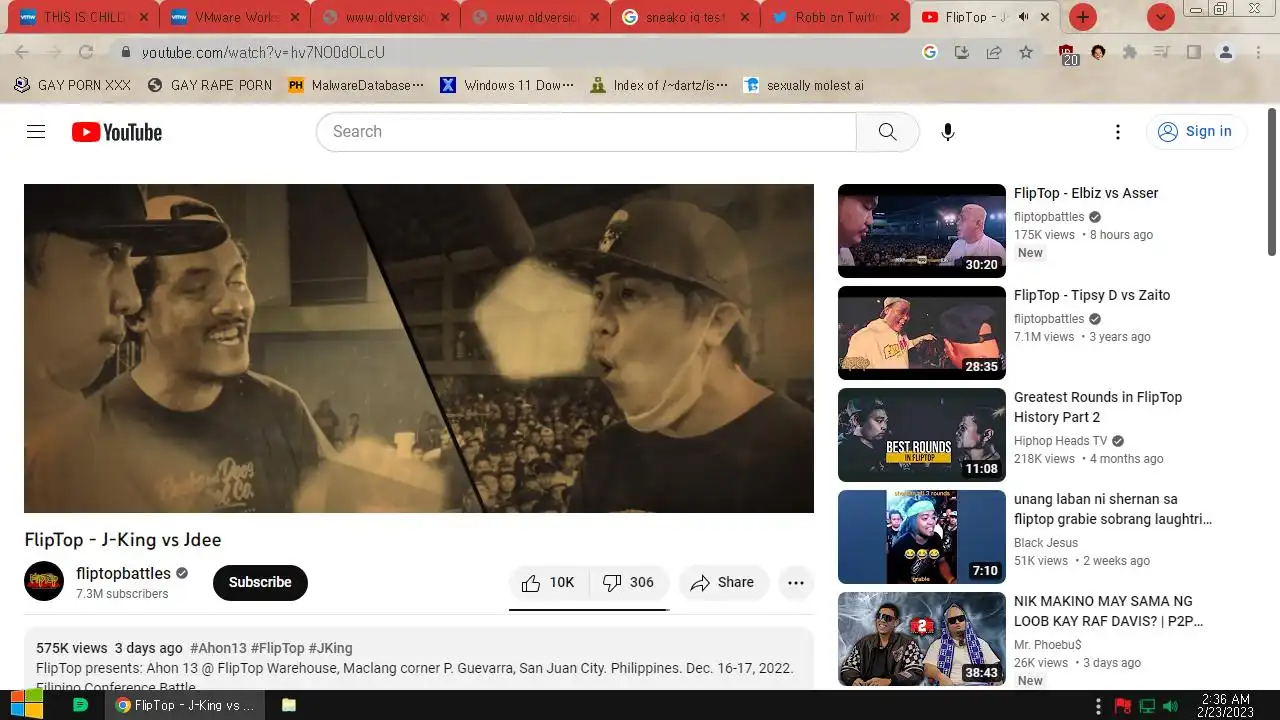Click the #JKing hashtag

(330, 648)
